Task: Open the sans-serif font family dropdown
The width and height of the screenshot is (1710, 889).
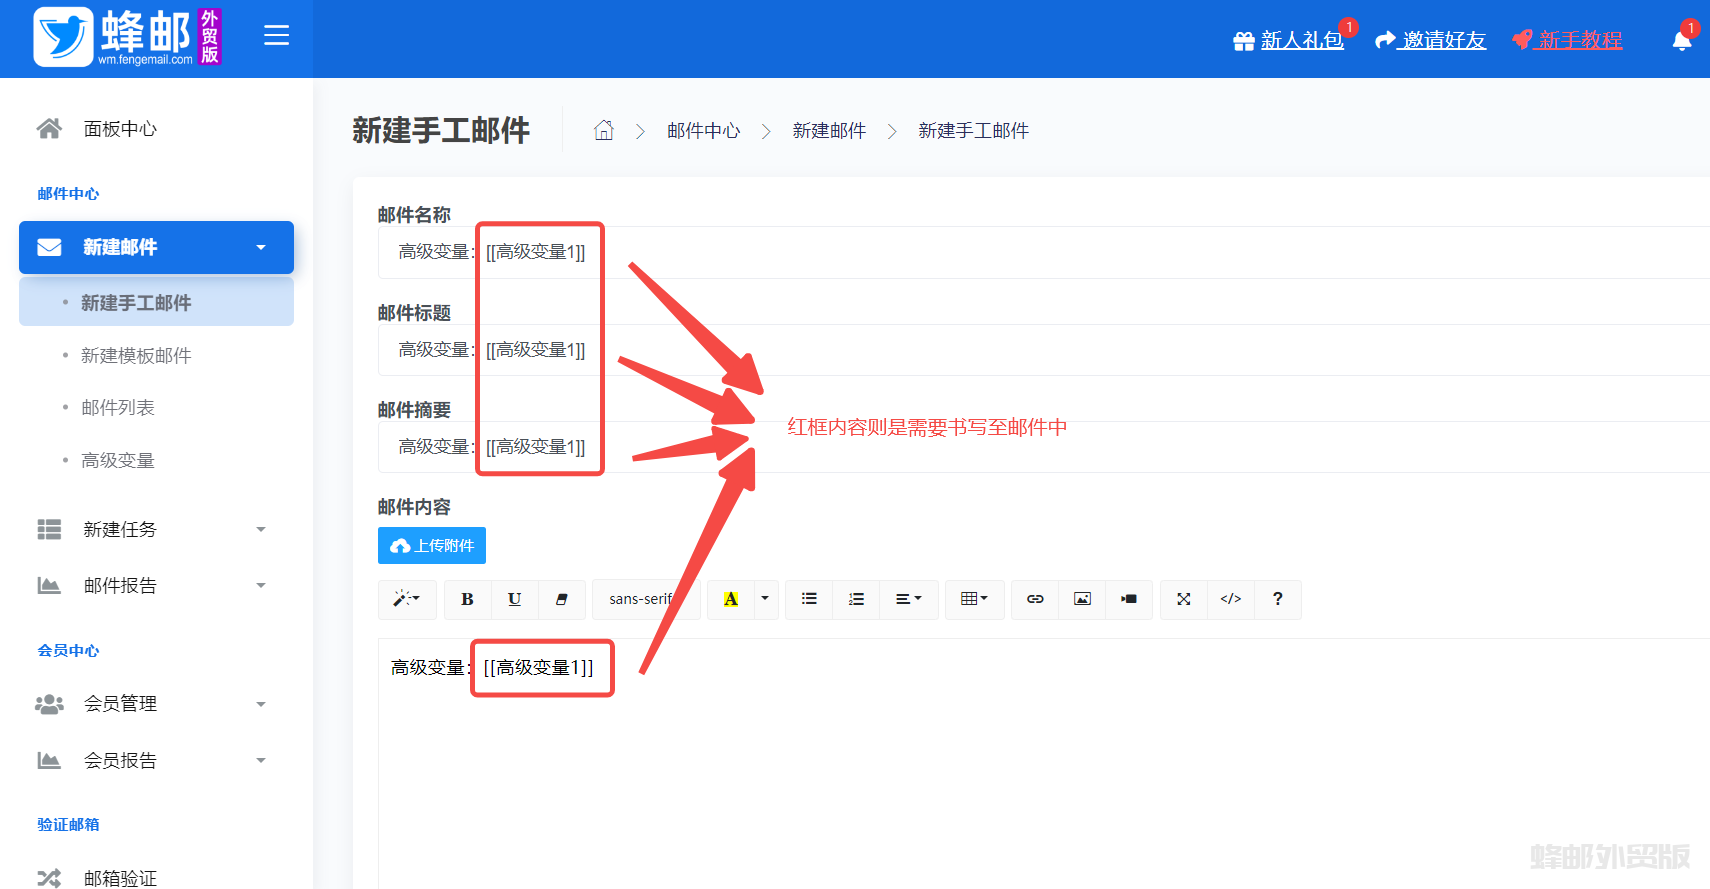Action: point(642,599)
